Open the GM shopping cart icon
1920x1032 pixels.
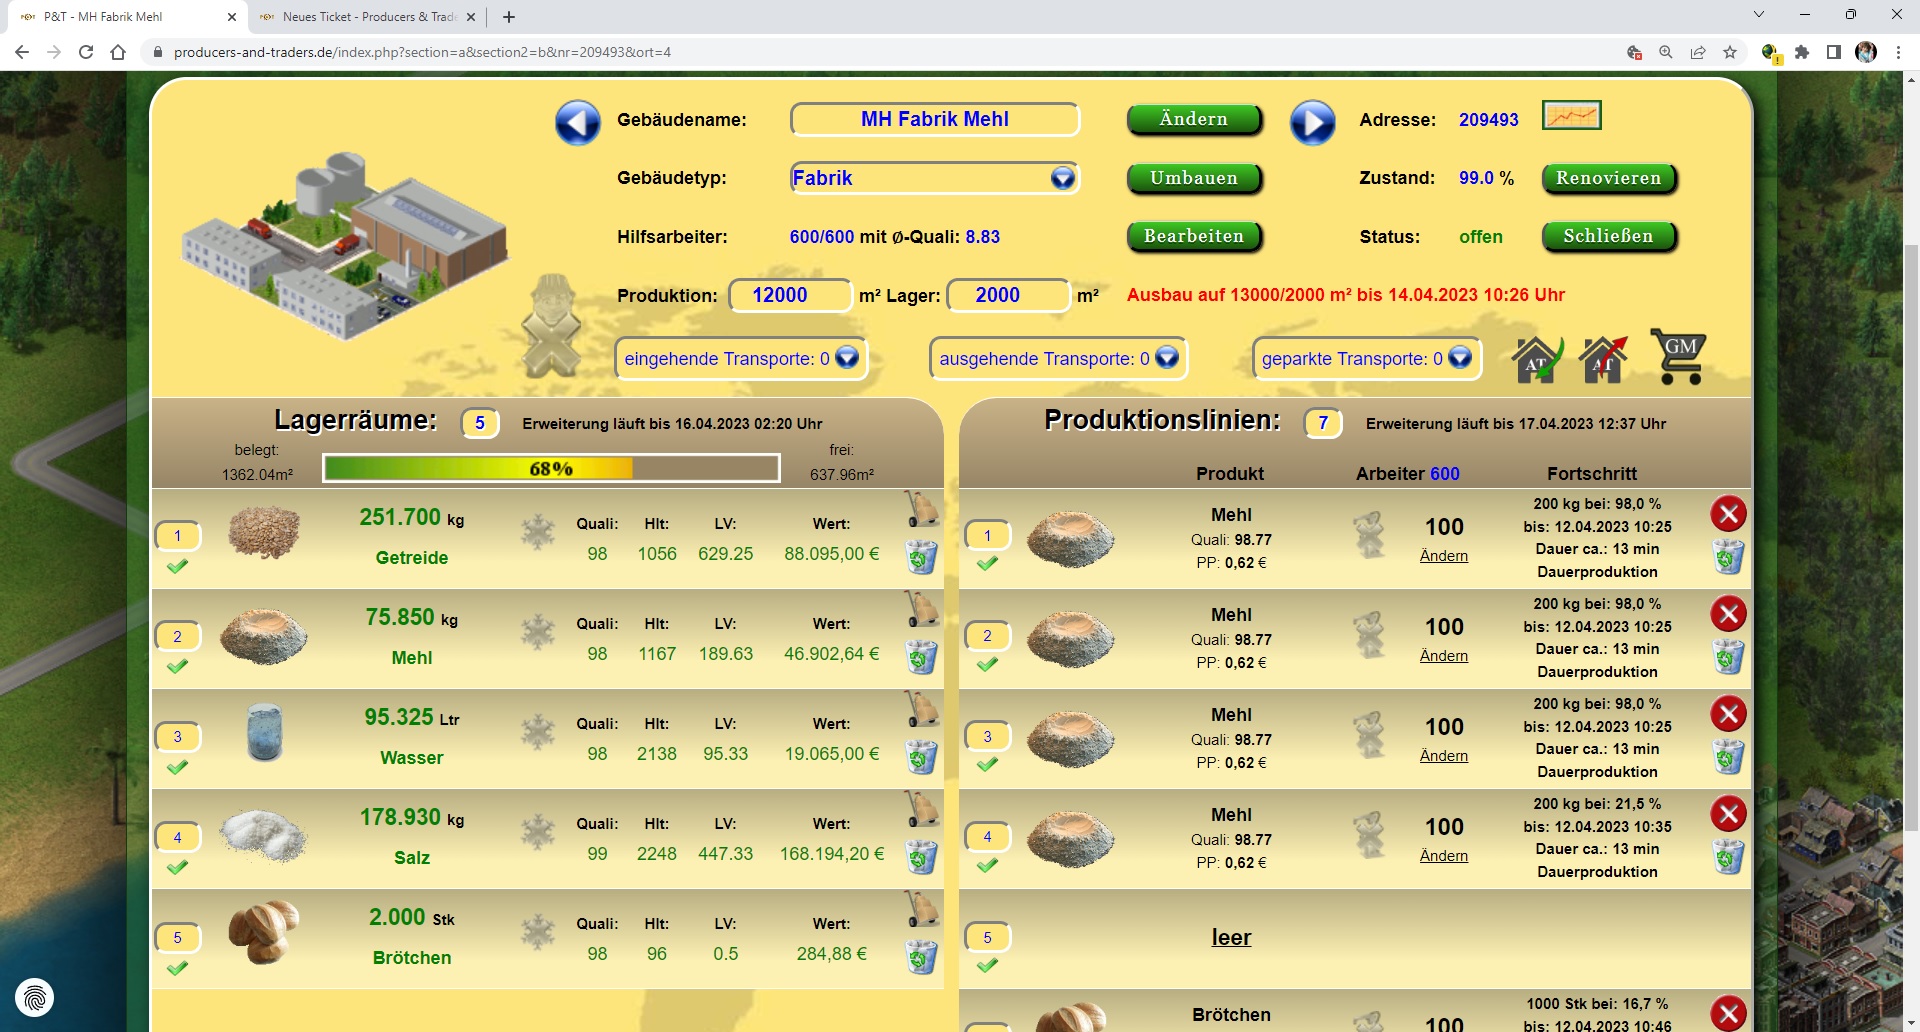[1679, 357]
